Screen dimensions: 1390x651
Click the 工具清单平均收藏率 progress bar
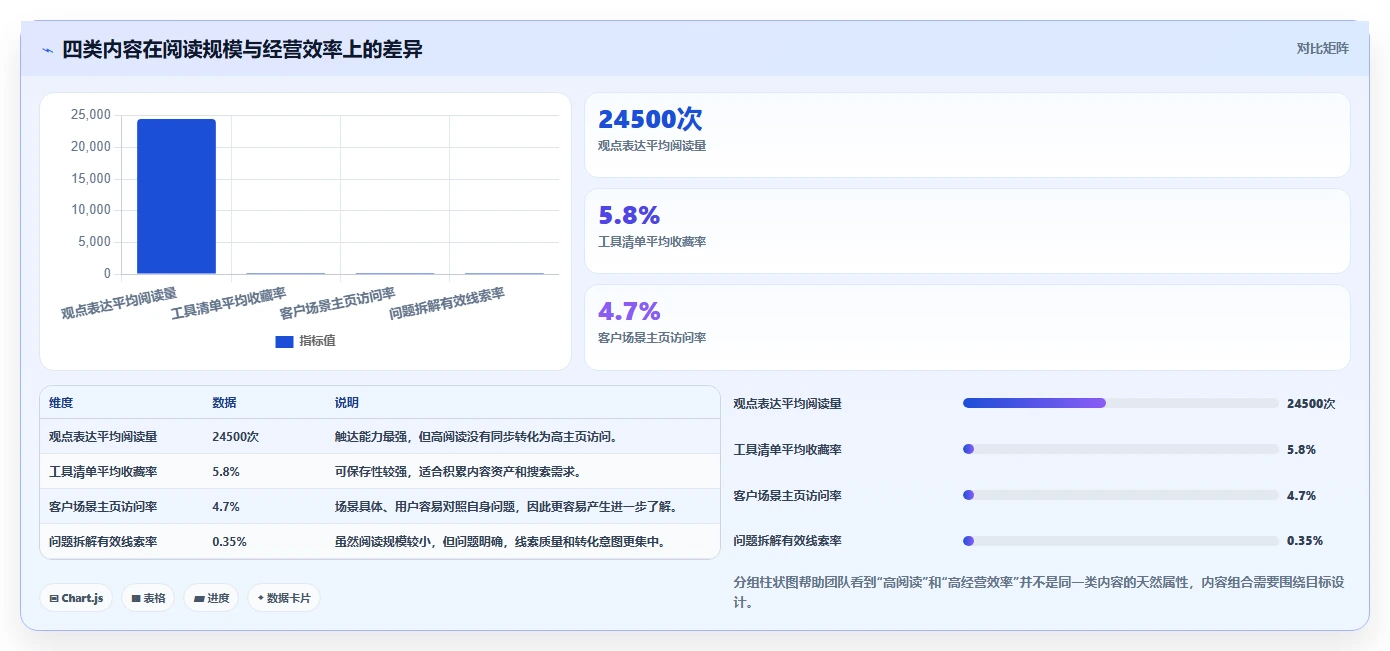(x=1120, y=449)
